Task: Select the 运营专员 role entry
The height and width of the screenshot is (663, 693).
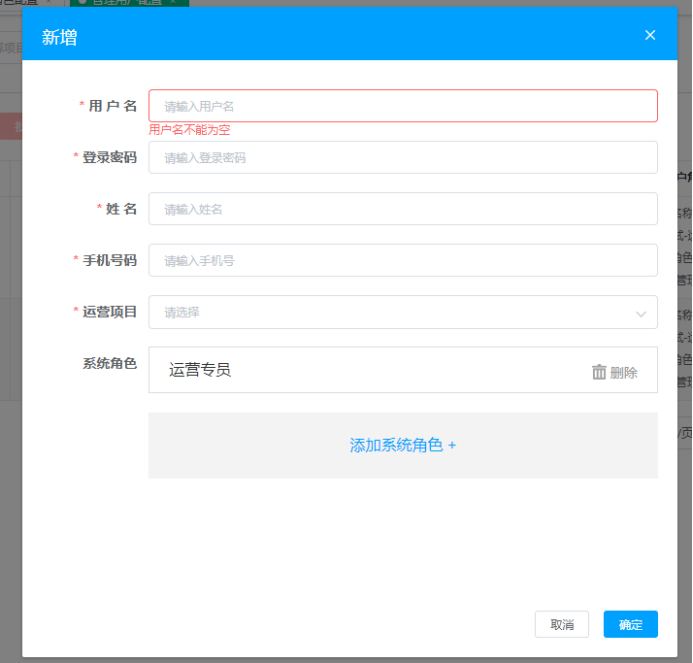Action: pos(200,370)
